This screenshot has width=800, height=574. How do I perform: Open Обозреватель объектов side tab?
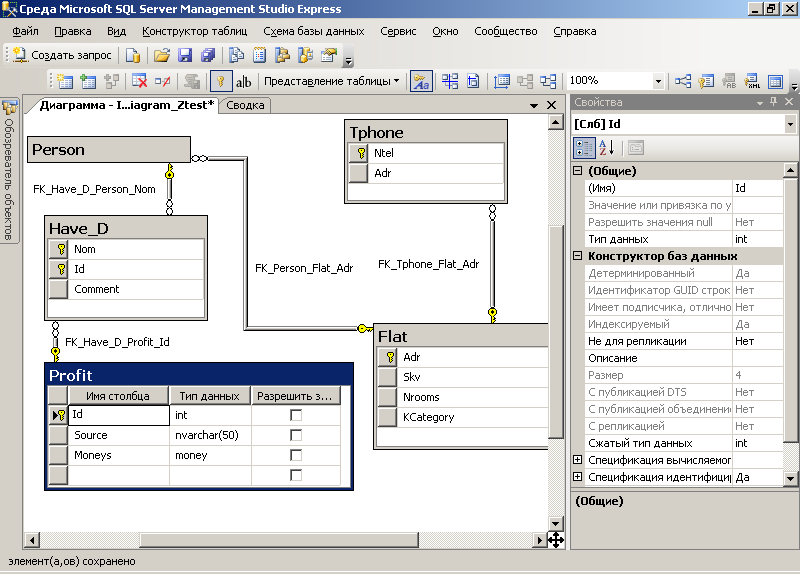pos(9,171)
